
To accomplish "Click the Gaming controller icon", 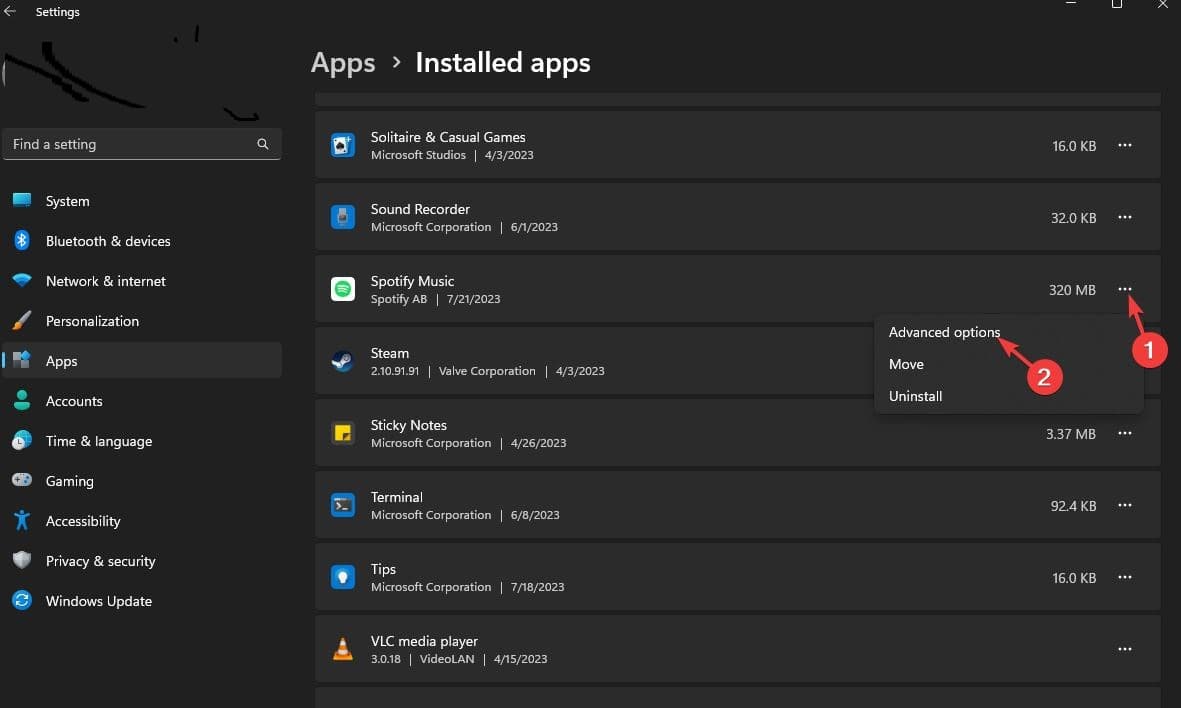I will [22, 480].
